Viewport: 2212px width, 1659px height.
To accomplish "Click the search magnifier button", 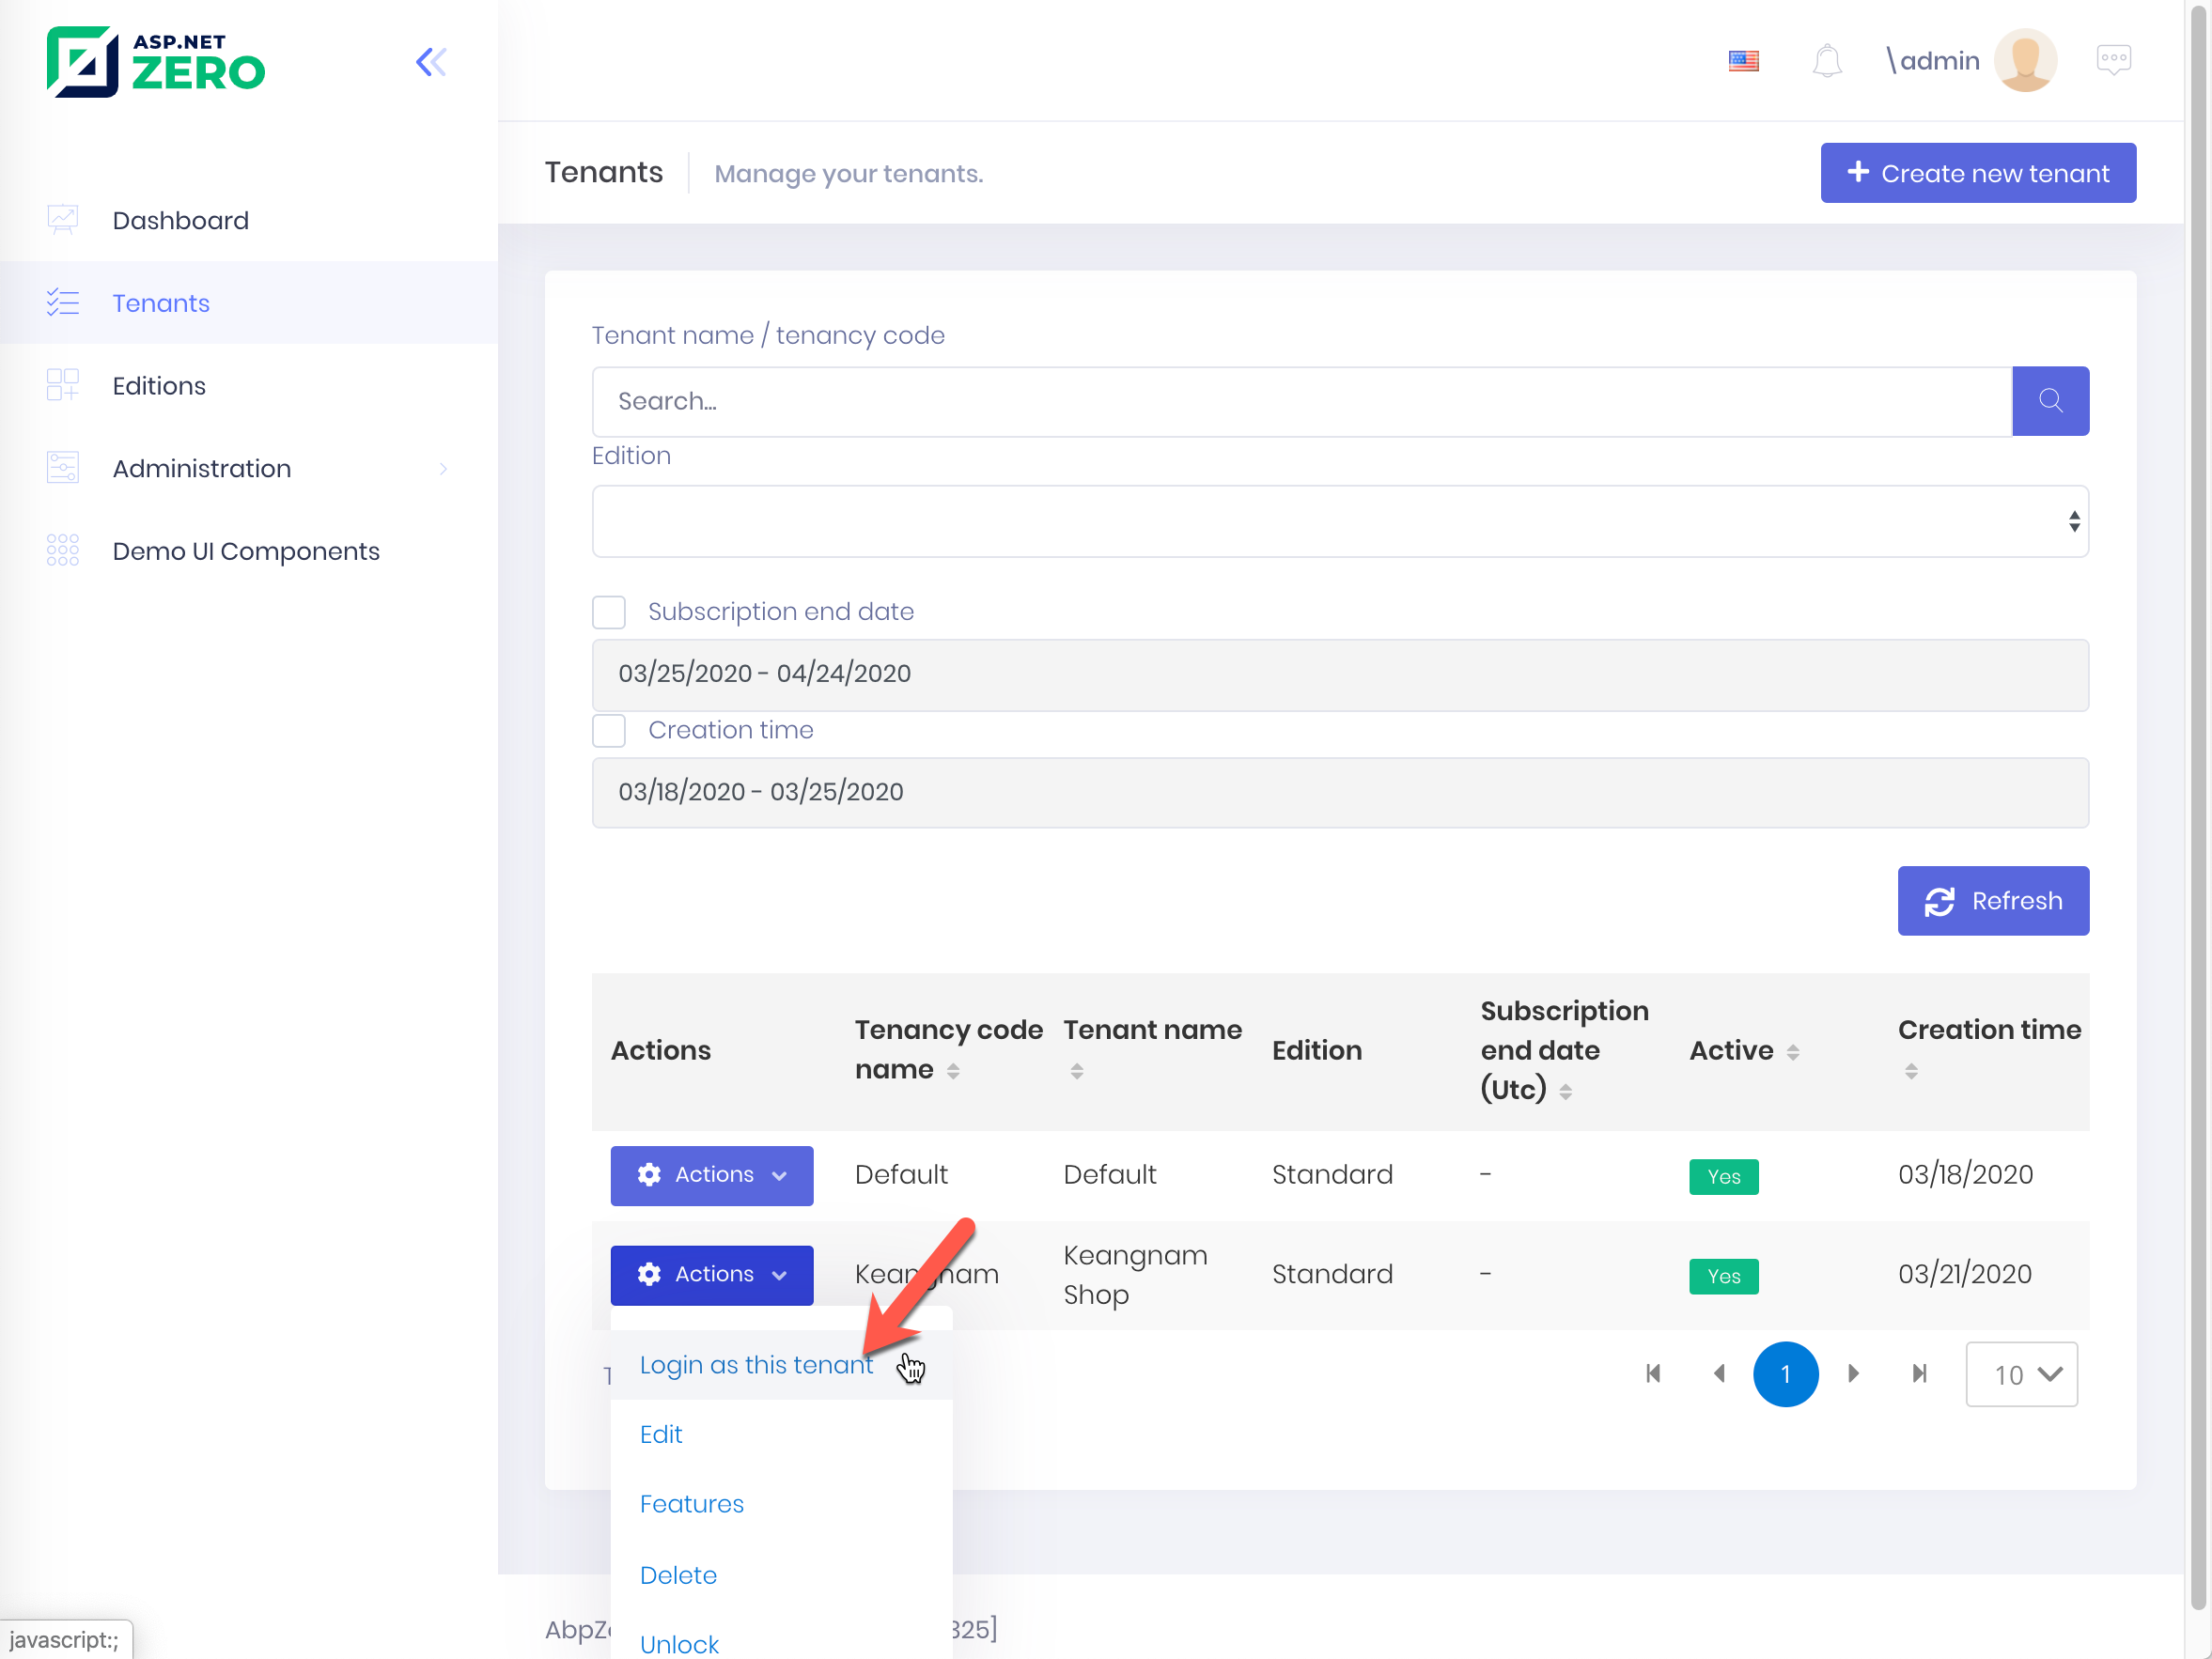I will (x=2049, y=401).
